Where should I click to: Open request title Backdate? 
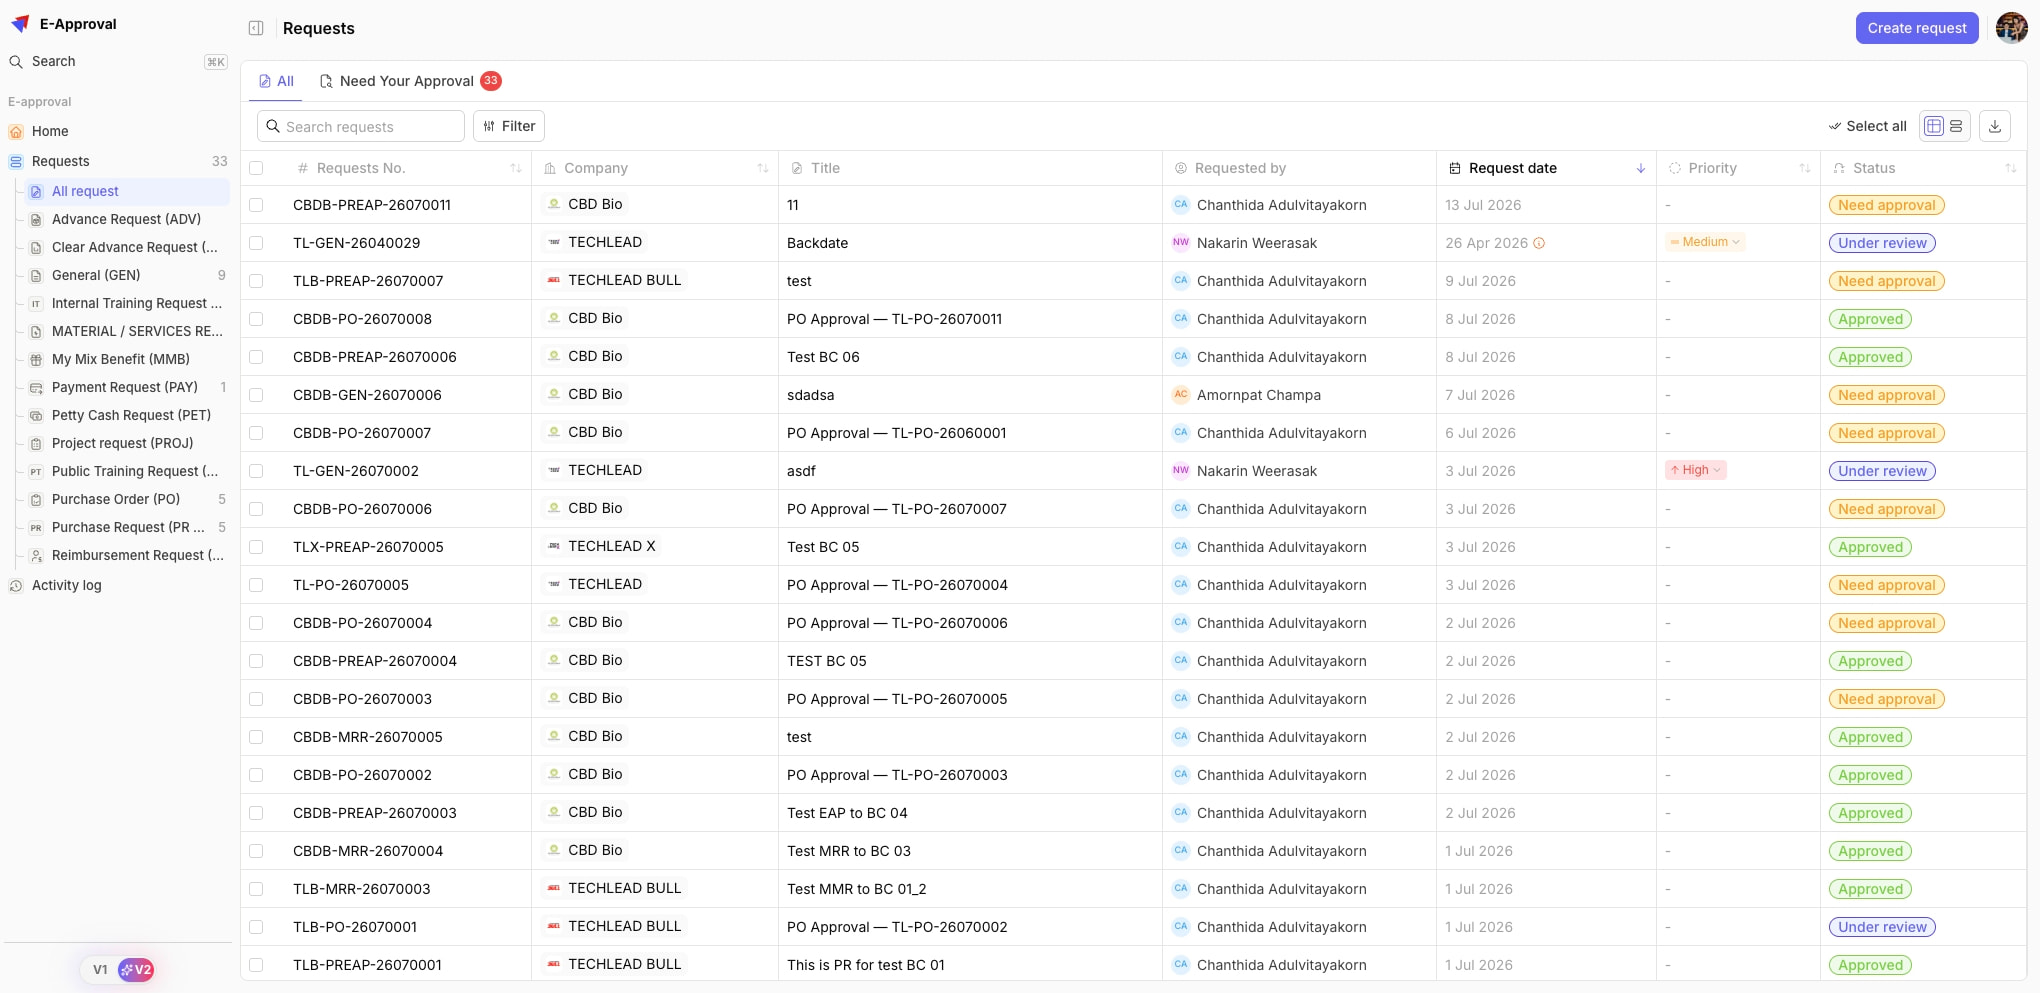coord(817,243)
